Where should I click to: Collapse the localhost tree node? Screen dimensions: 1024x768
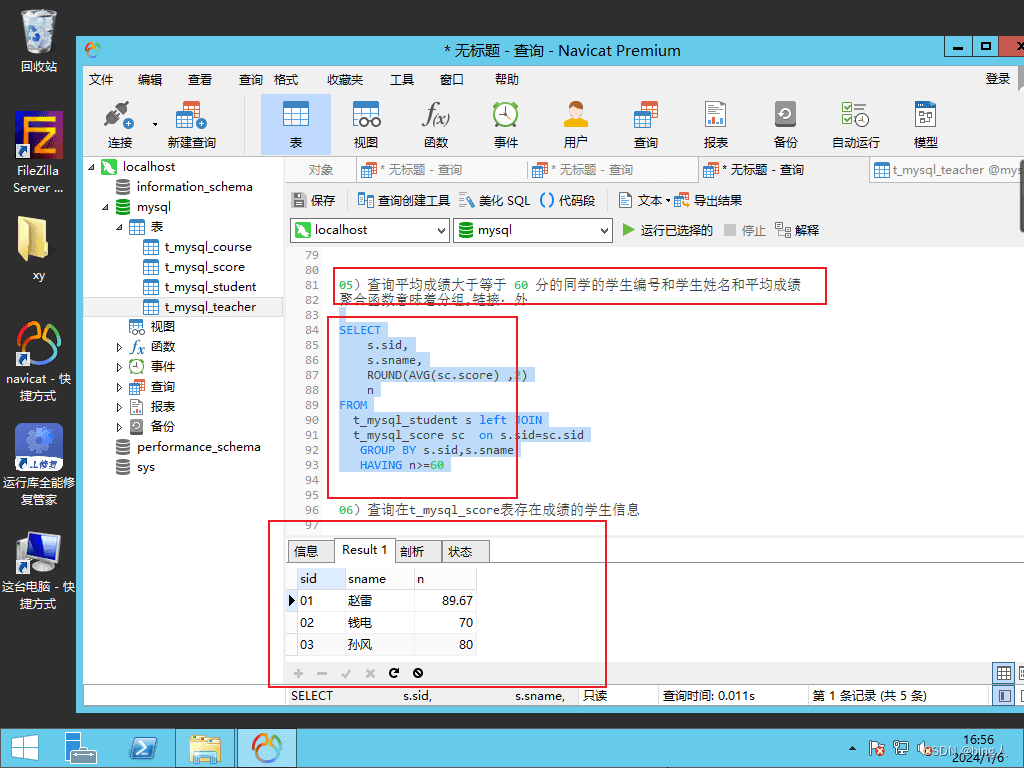(x=91, y=167)
